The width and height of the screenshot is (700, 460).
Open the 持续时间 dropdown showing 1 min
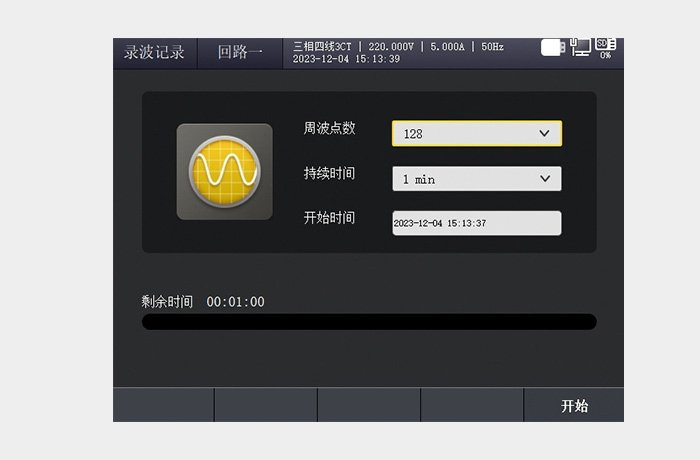tap(477, 179)
